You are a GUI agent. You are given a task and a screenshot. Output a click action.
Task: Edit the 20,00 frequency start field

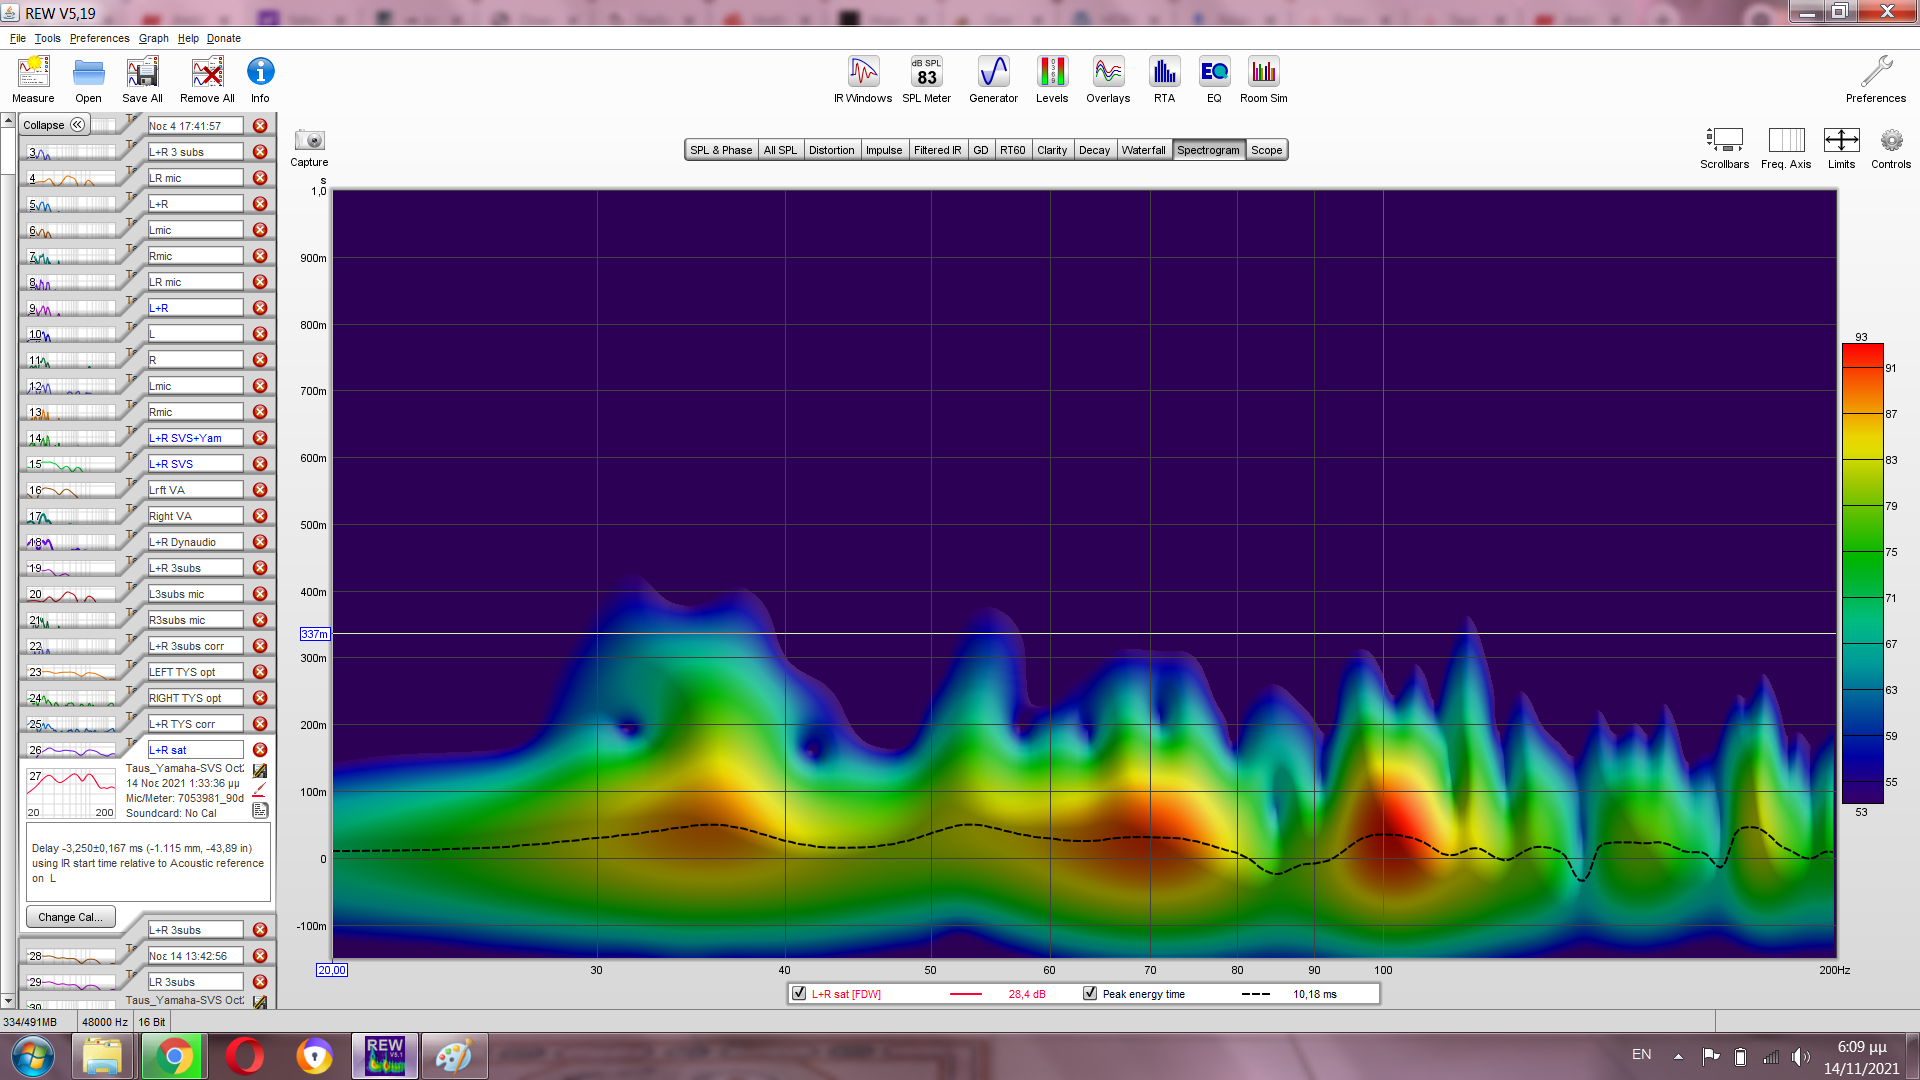(332, 970)
